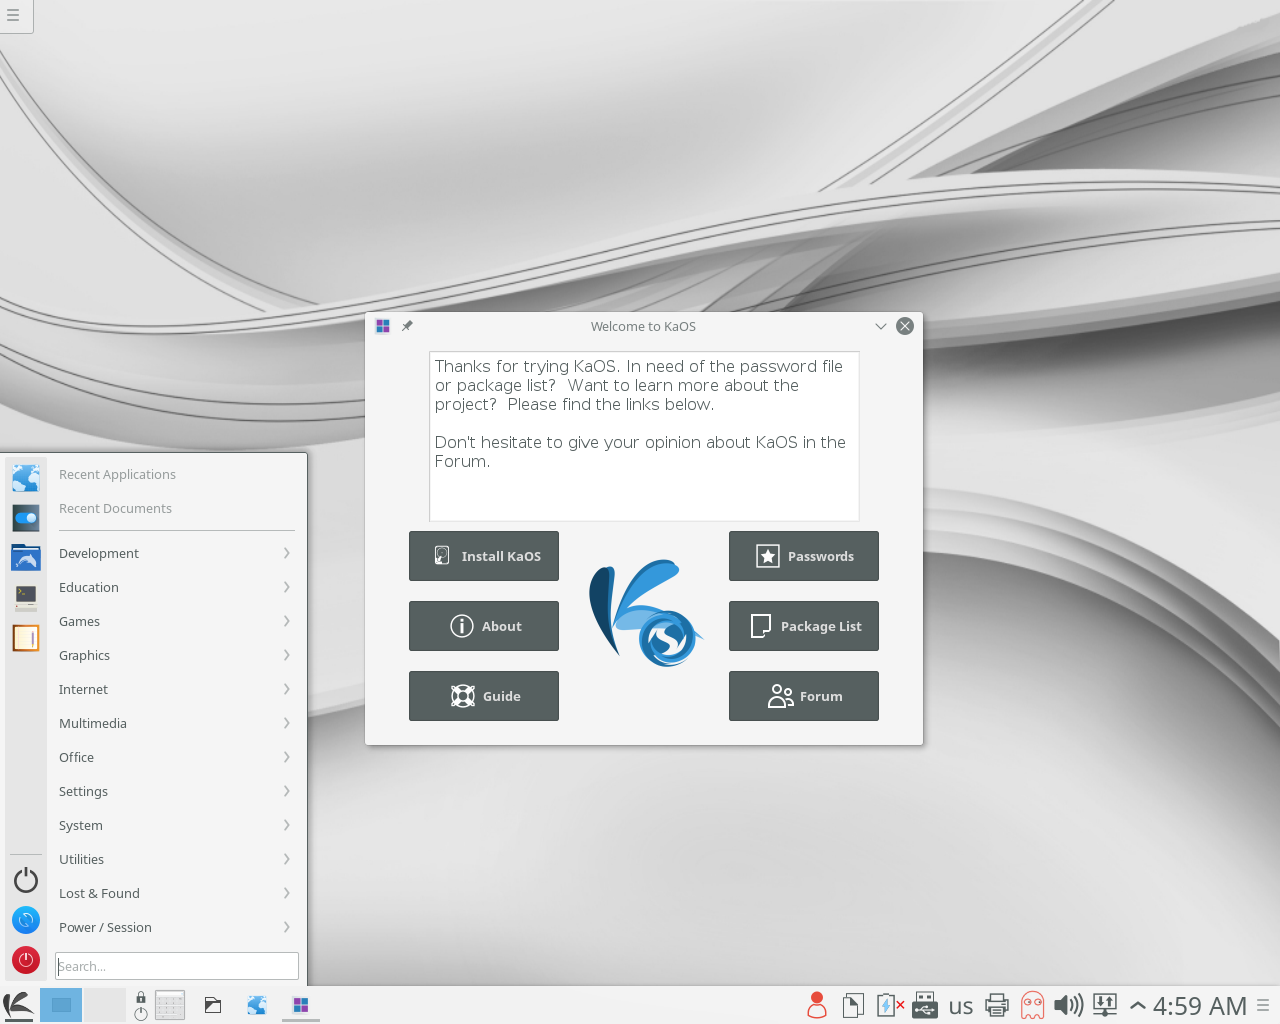
Task: Click the 4:59 AM clock
Action: point(1200,1006)
